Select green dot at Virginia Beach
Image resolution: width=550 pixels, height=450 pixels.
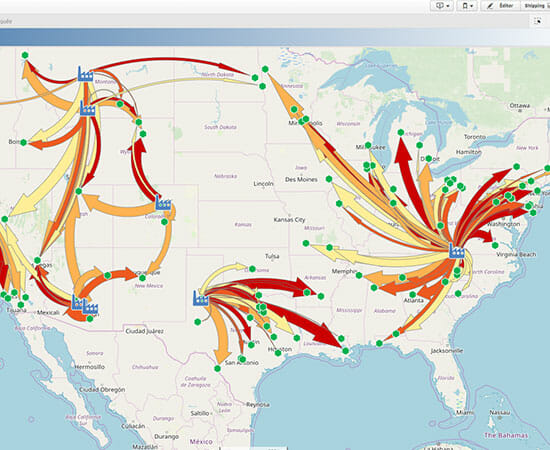click(495, 245)
